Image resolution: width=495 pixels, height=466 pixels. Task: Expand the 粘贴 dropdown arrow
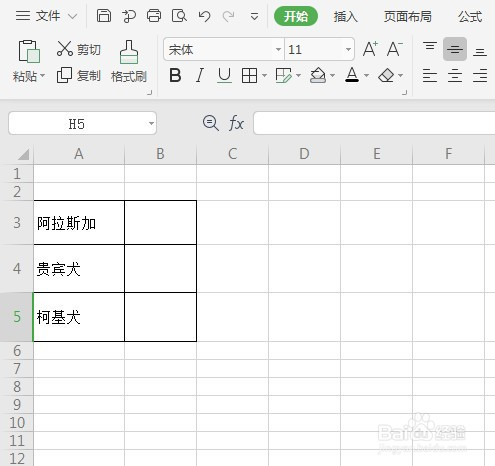click(42, 76)
